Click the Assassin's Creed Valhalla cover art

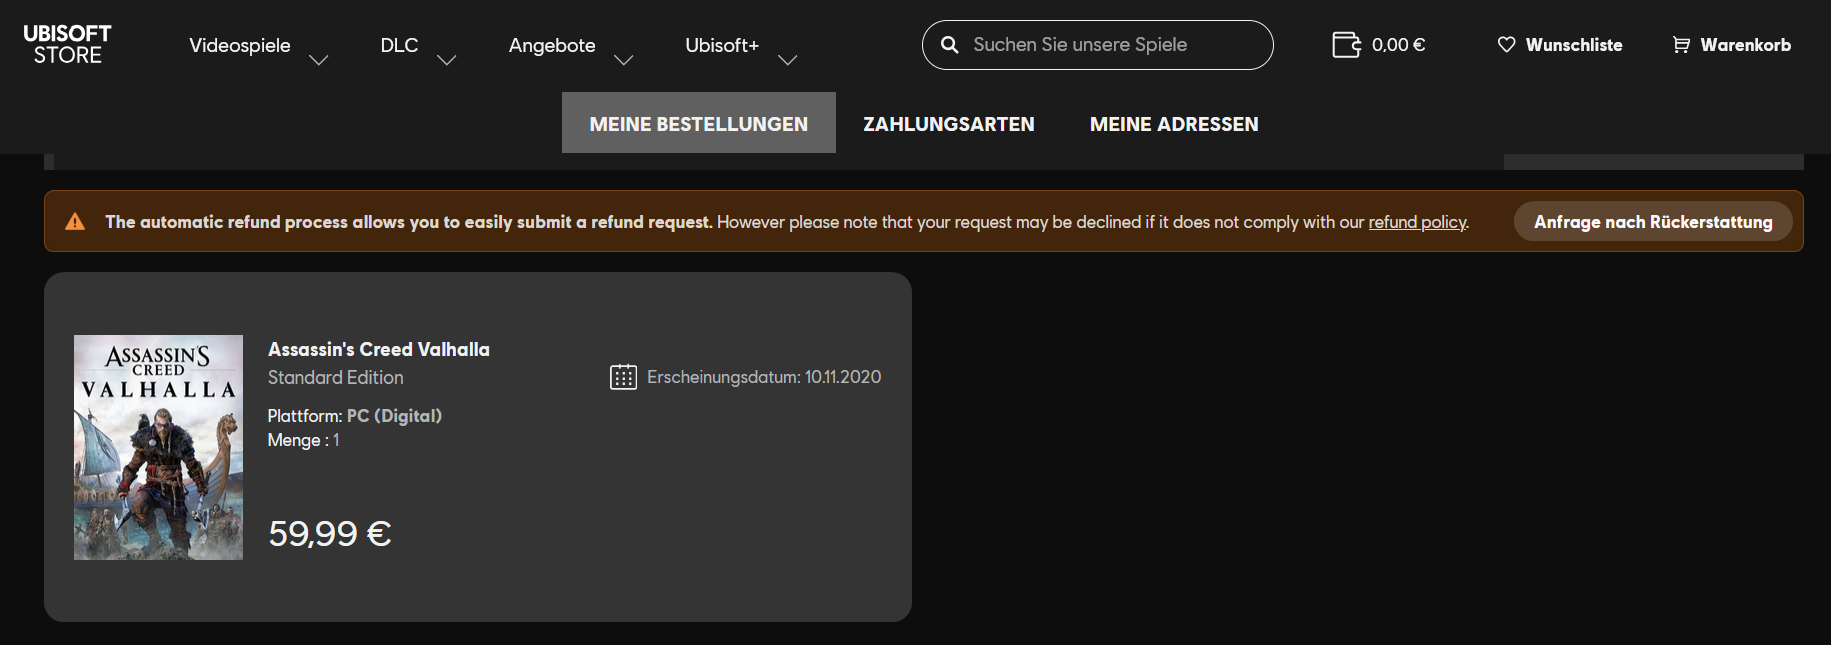(158, 447)
